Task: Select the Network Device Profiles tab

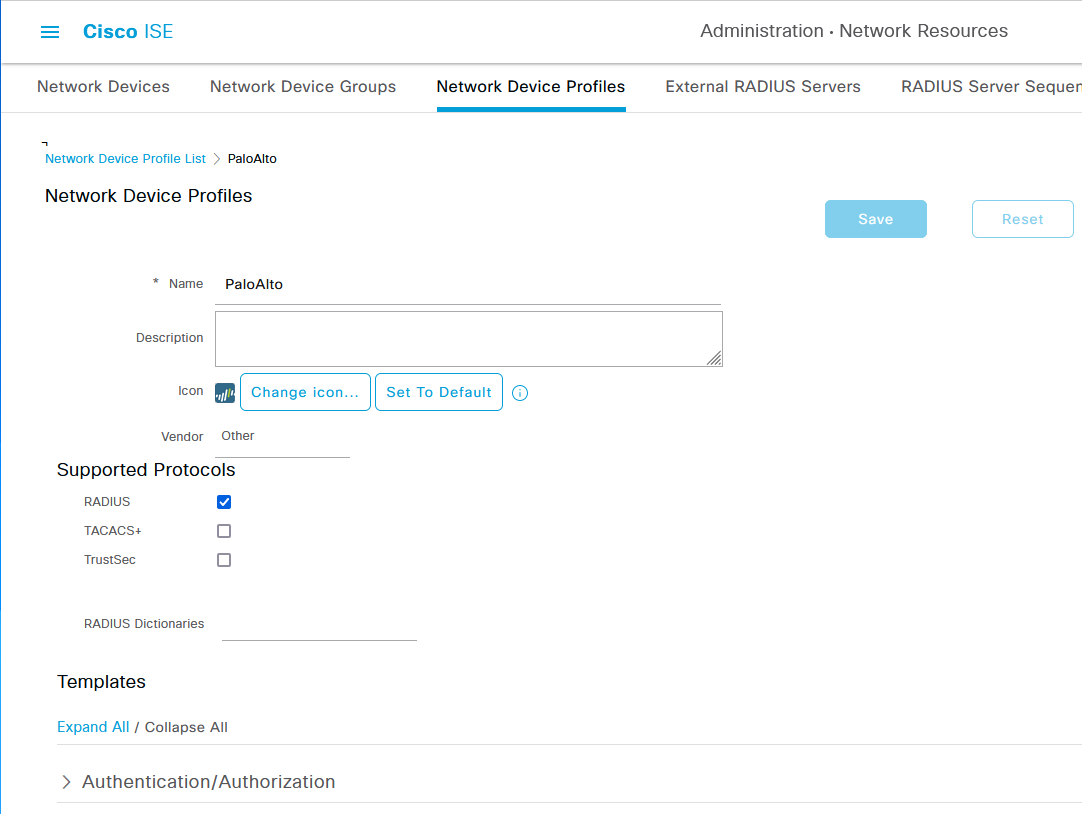Action: click(531, 87)
